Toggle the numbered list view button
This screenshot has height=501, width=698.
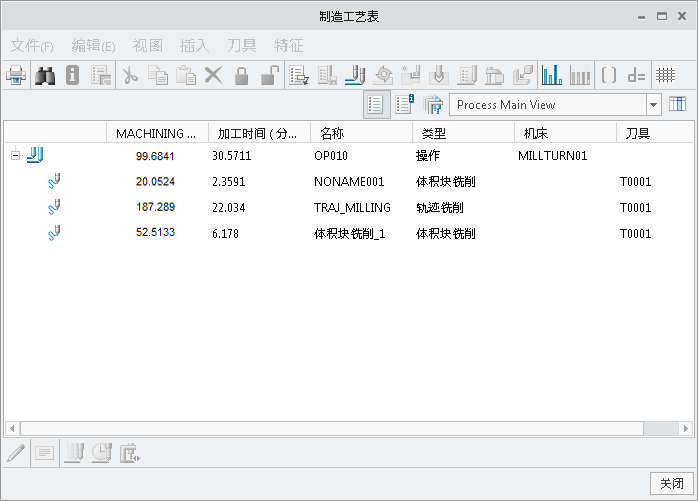tap(405, 104)
